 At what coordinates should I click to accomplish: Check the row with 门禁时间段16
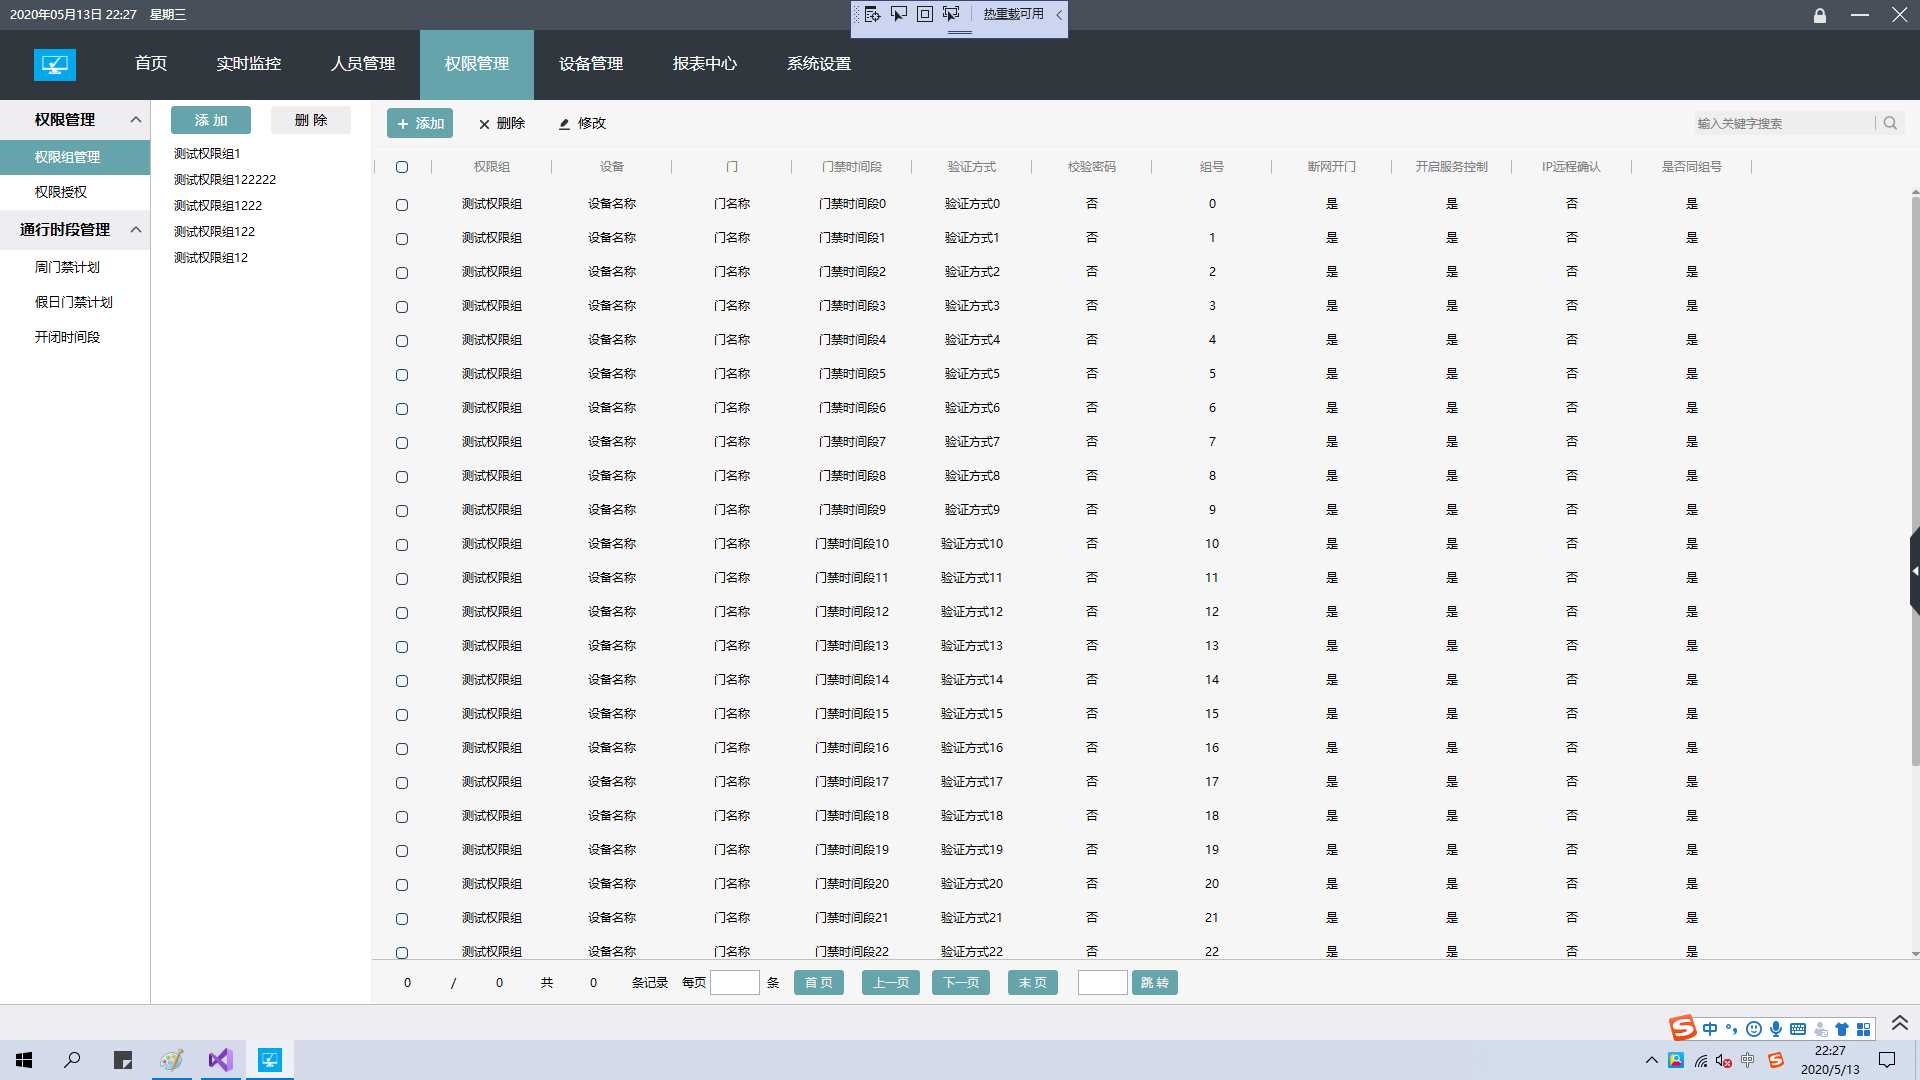point(402,749)
